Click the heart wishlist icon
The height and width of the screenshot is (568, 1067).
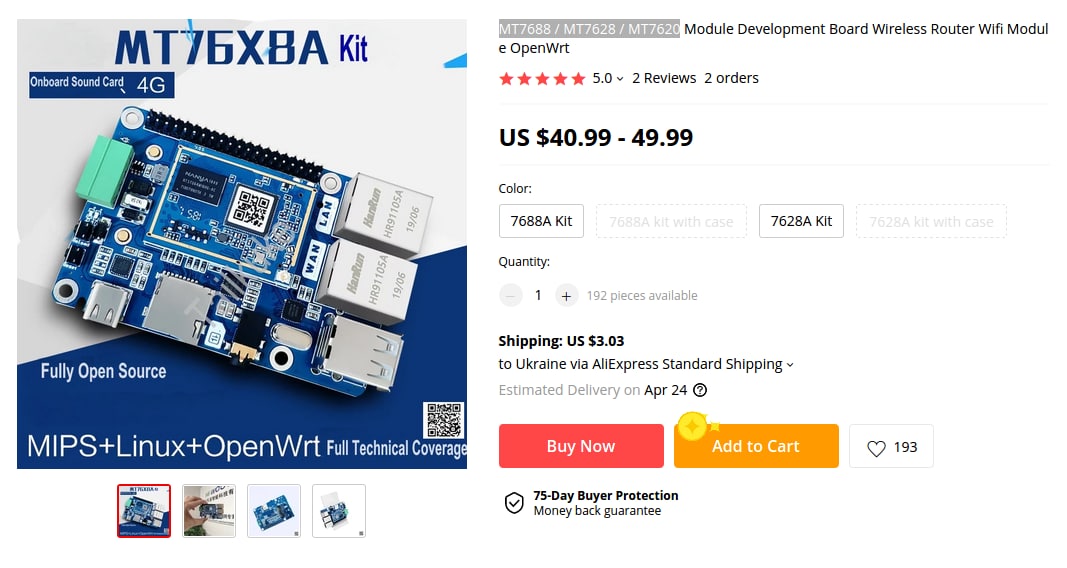coord(876,448)
